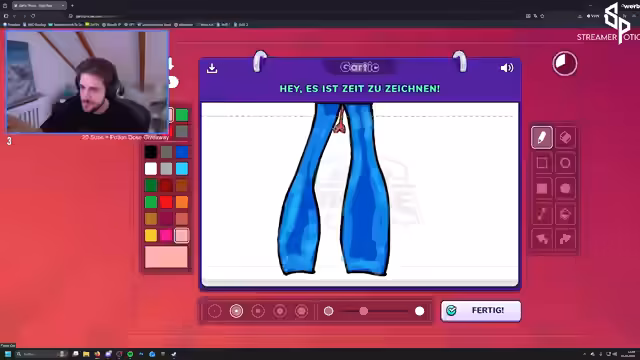Pick the paint bucket fill tool
Image resolution: width=640 pixels, height=360 pixels.
coord(565,214)
